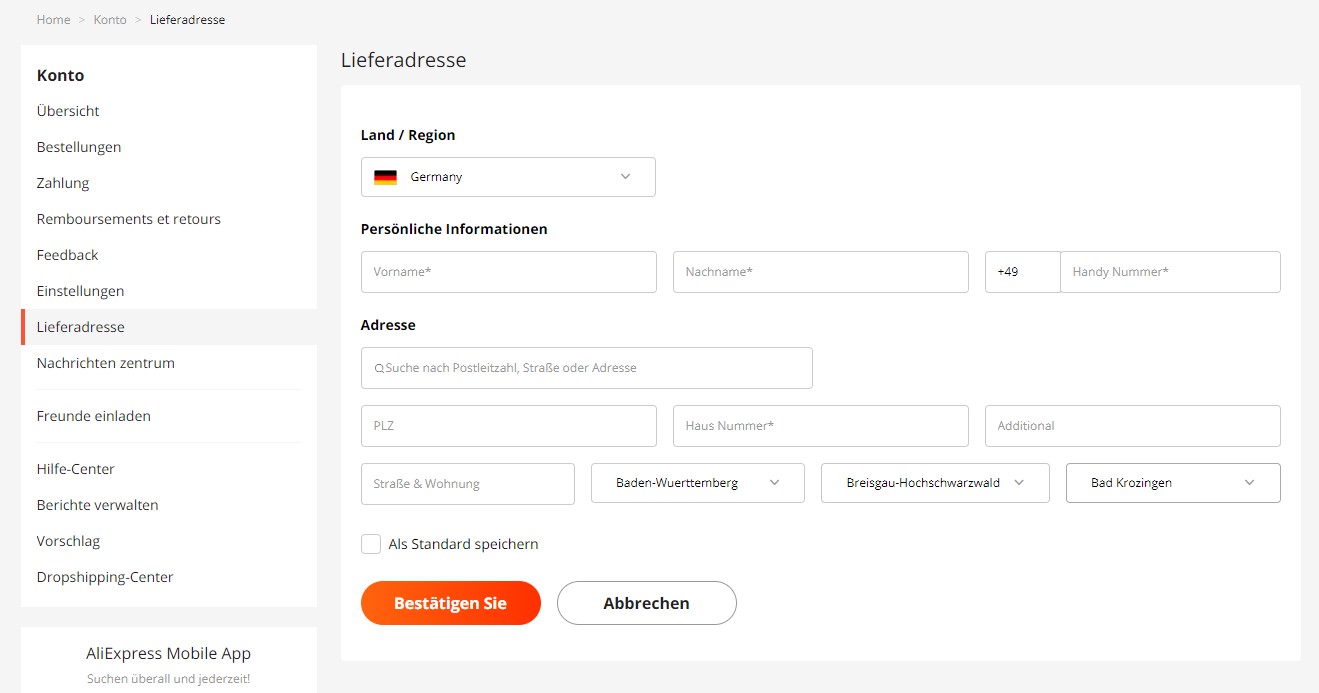Click the Abbrechen button
The width and height of the screenshot is (1319, 693).
646,603
